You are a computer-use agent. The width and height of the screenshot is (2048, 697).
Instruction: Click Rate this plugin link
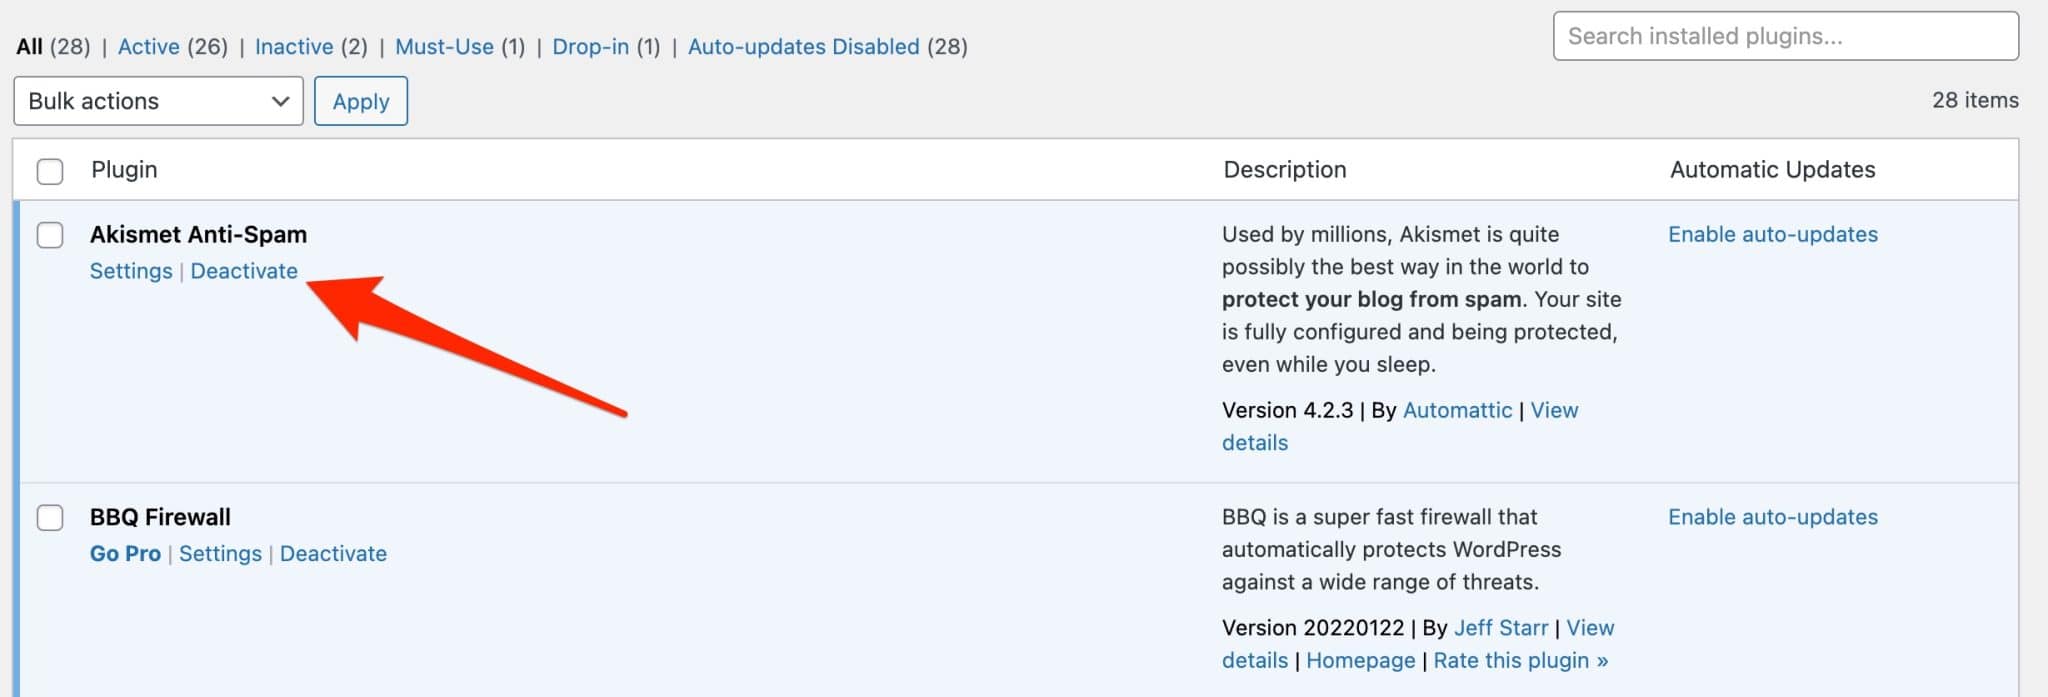1520,660
